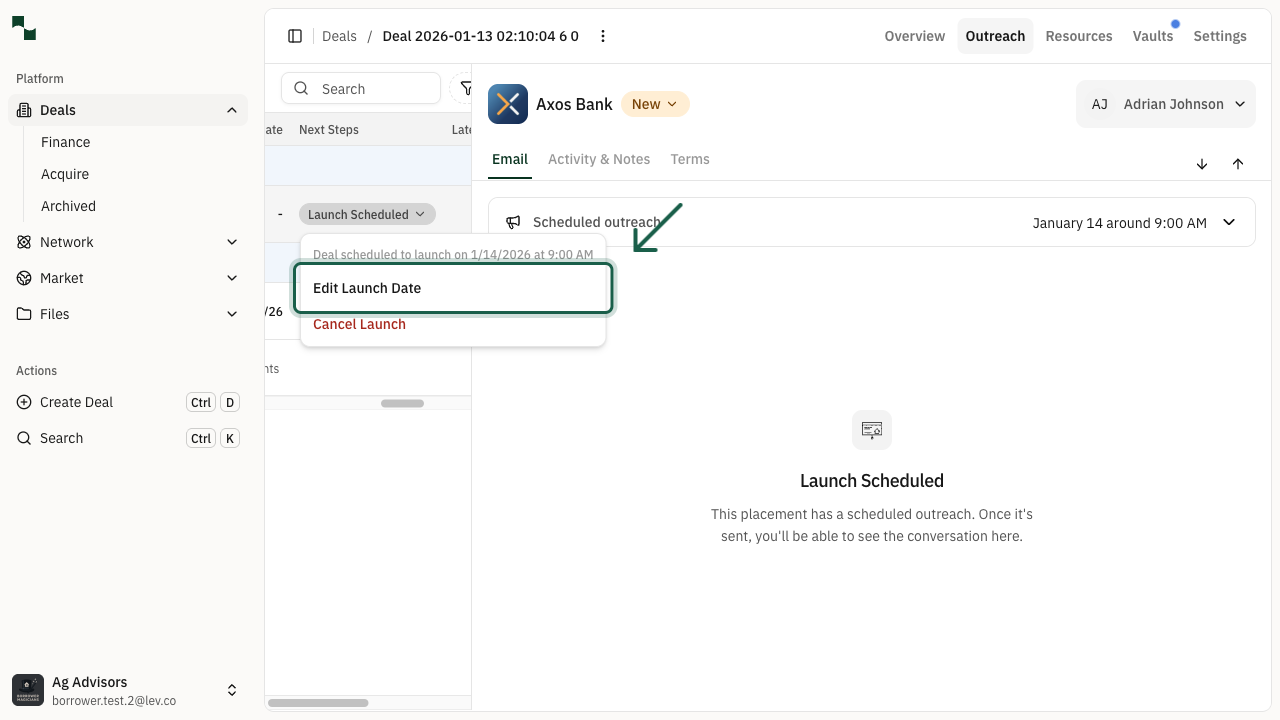1280x720 pixels.
Task: Click Cancel Launch in the open menu
Action: 359,324
